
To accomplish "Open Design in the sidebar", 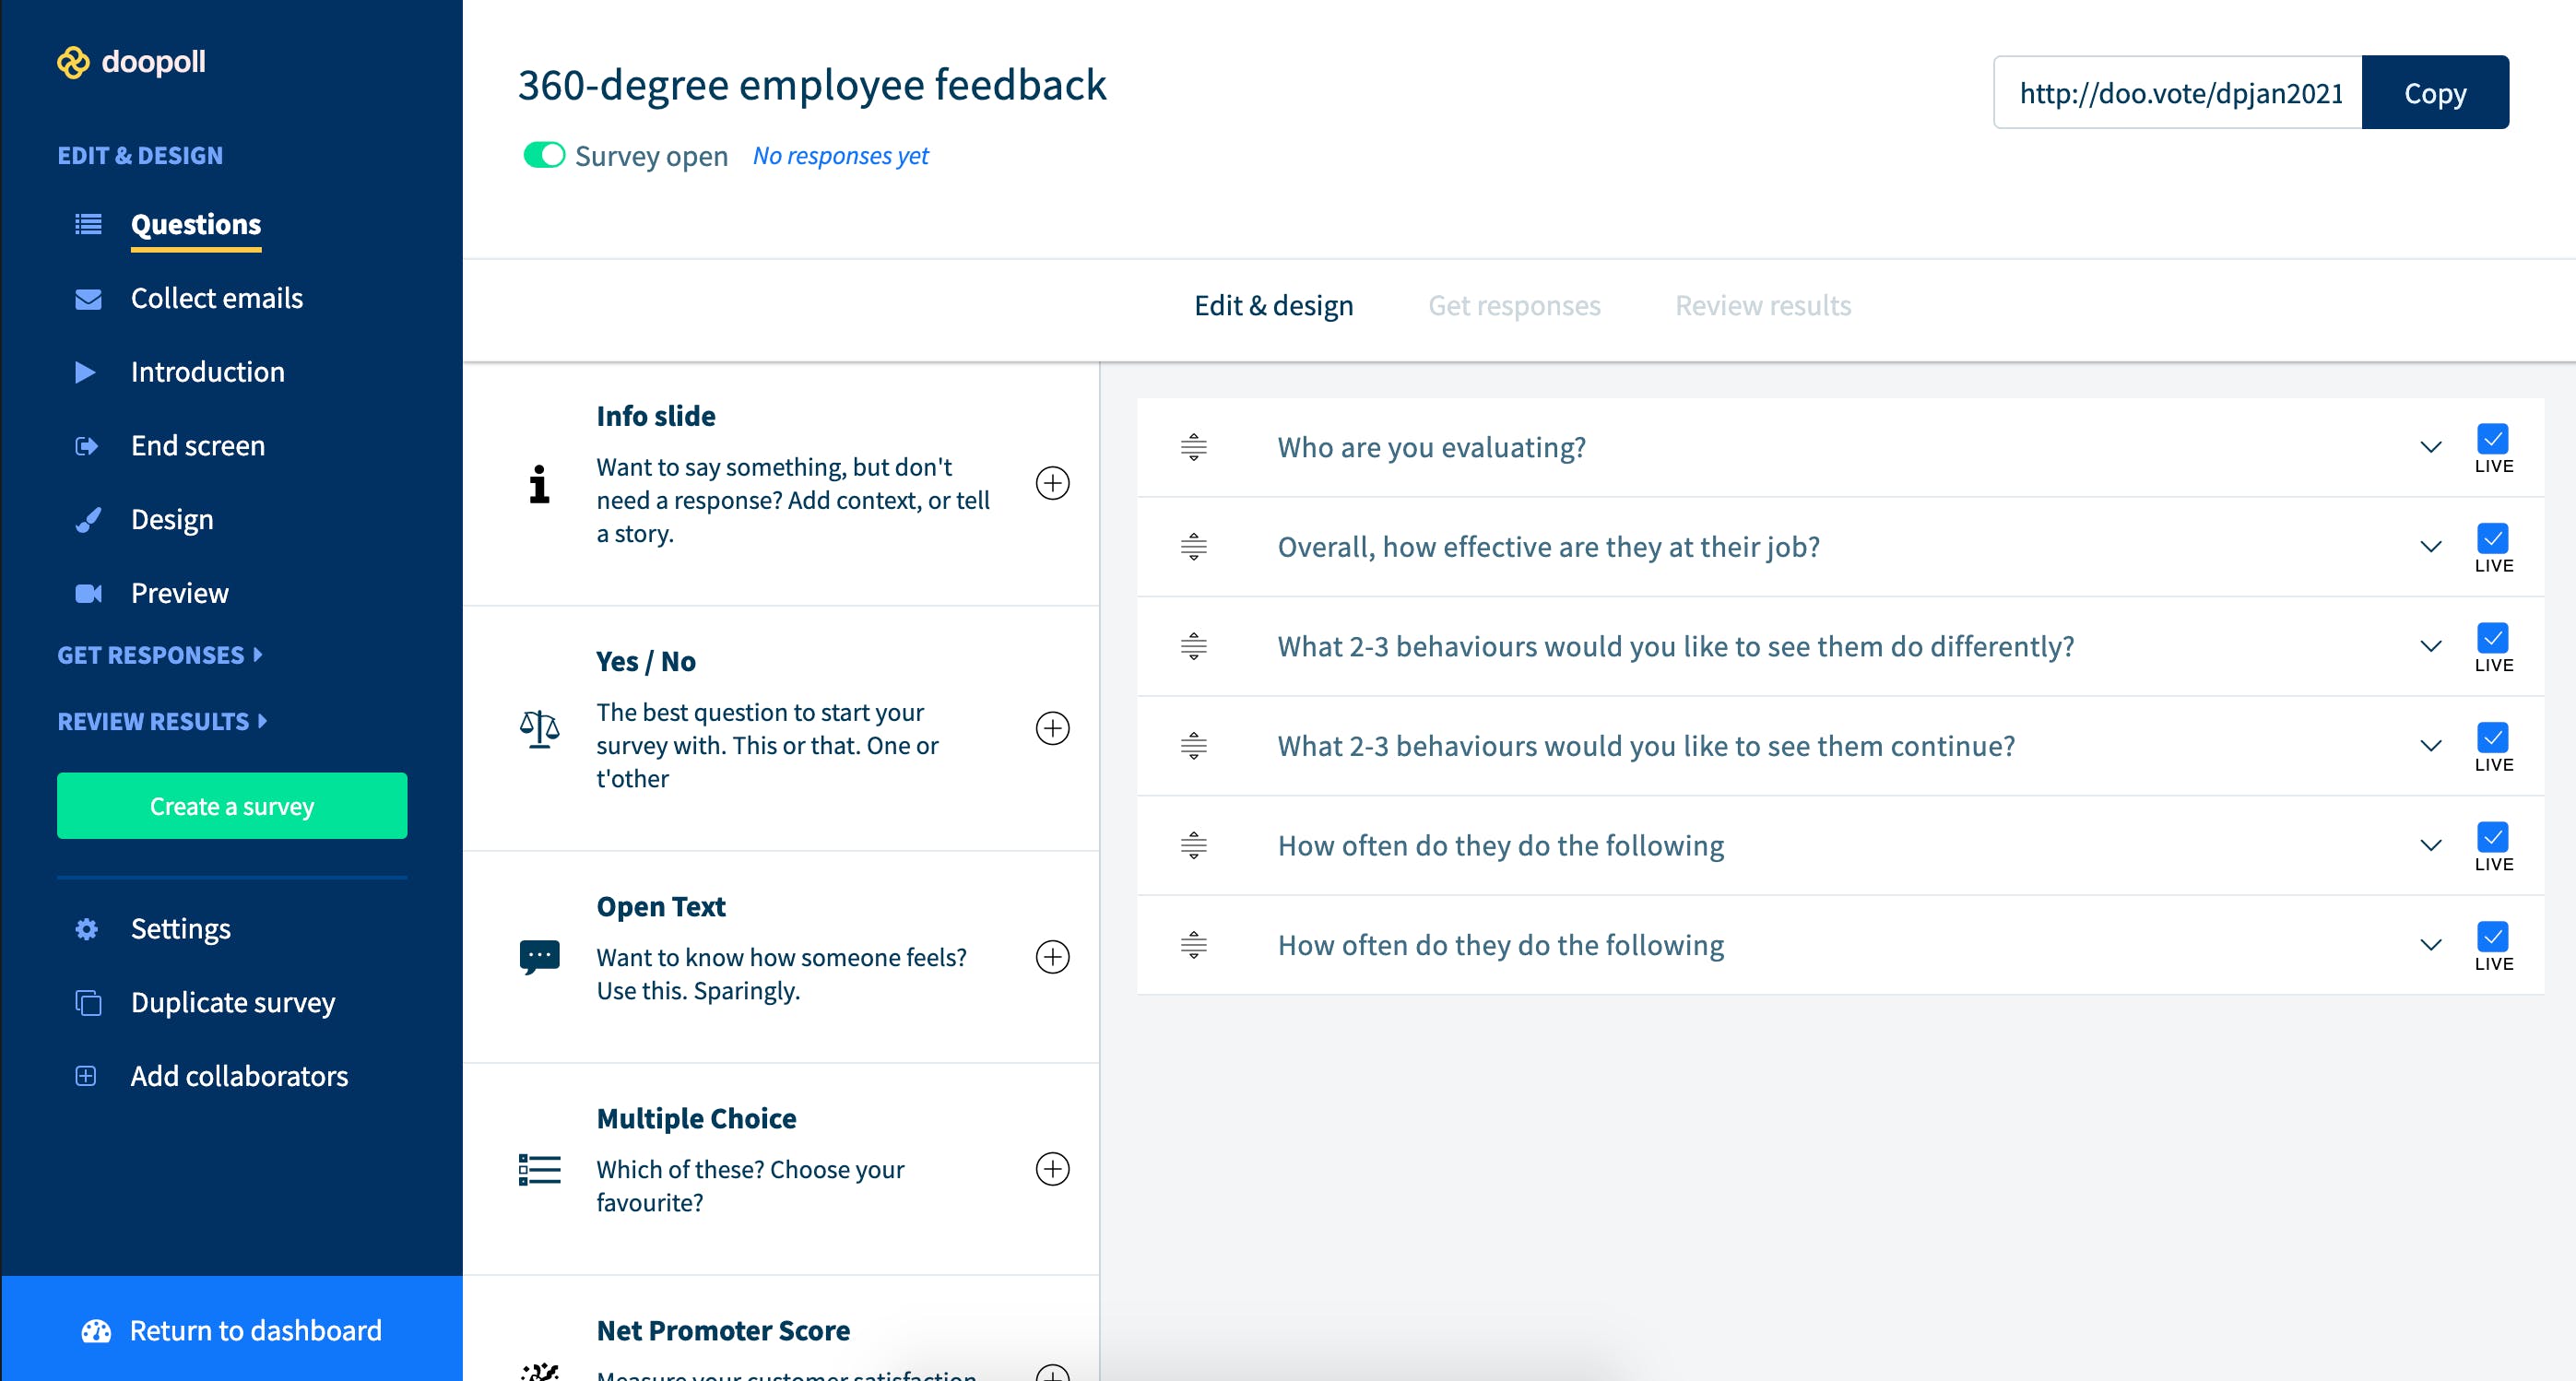I will pyautogui.click(x=172, y=520).
